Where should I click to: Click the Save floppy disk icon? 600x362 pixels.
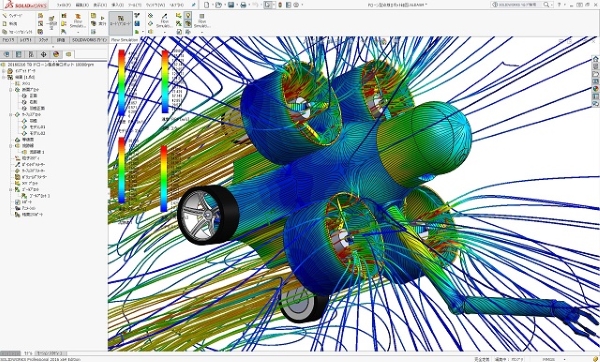coord(231,5)
